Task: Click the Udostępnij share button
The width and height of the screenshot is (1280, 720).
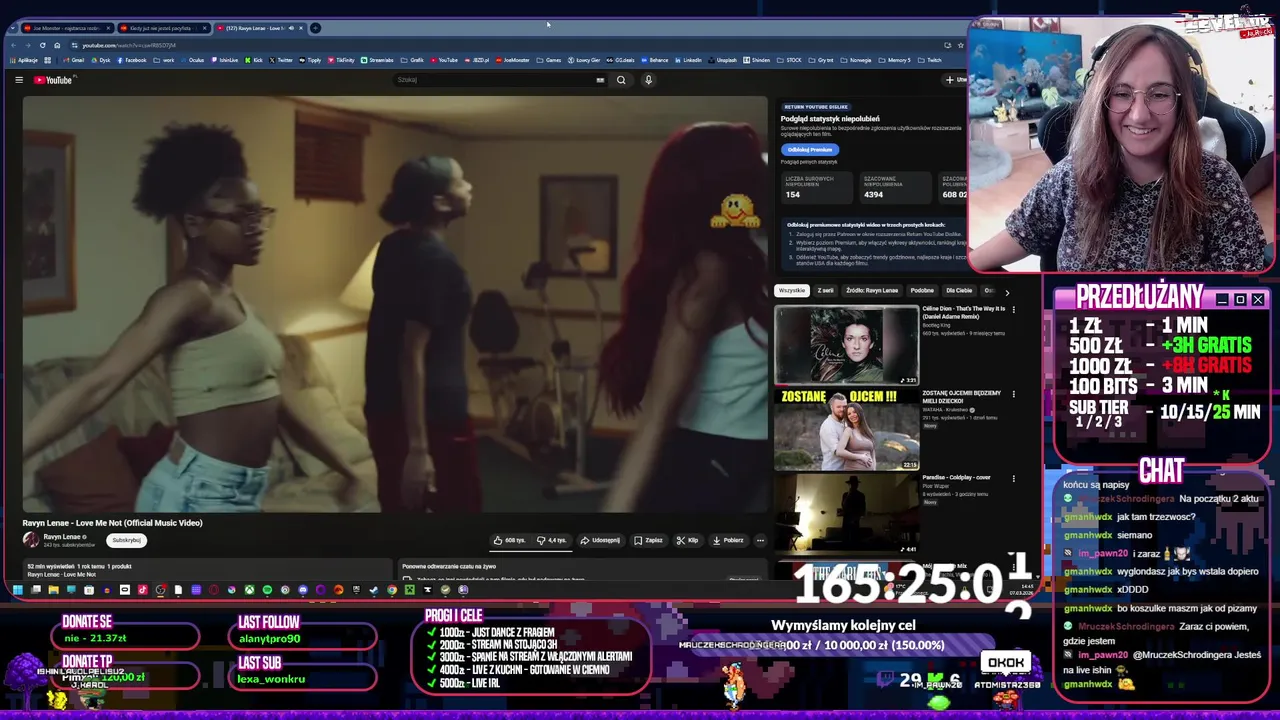Action: (600, 540)
